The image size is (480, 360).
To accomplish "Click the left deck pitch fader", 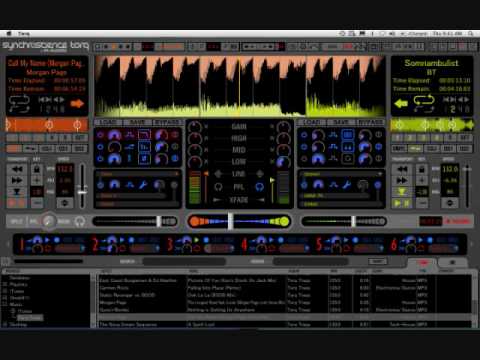I will (82, 192).
